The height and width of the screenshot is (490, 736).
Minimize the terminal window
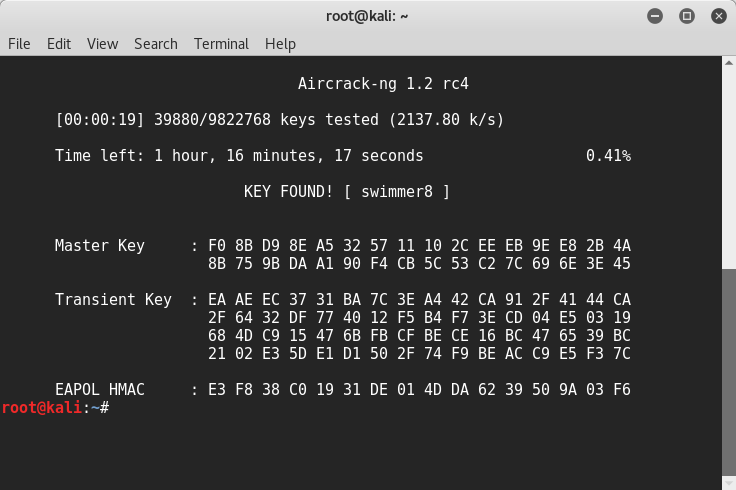(655, 16)
